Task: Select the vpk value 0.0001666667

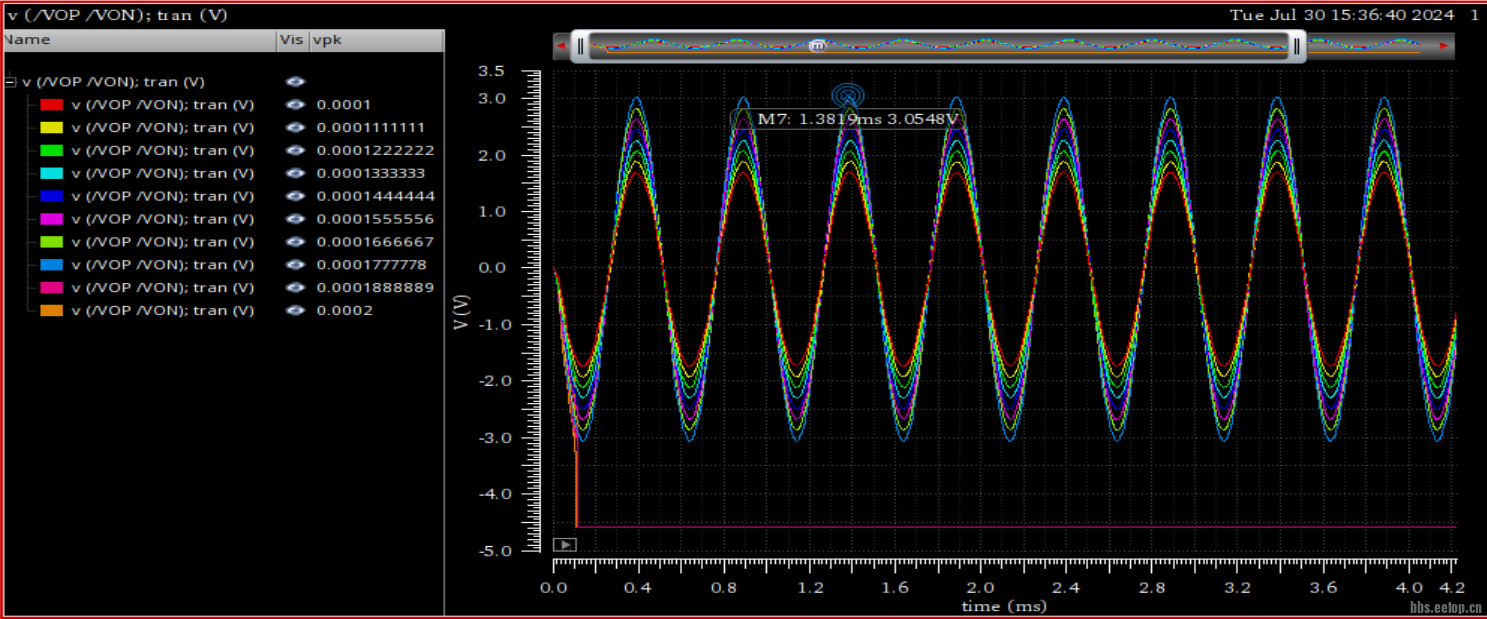Action: tap(375, 242)
